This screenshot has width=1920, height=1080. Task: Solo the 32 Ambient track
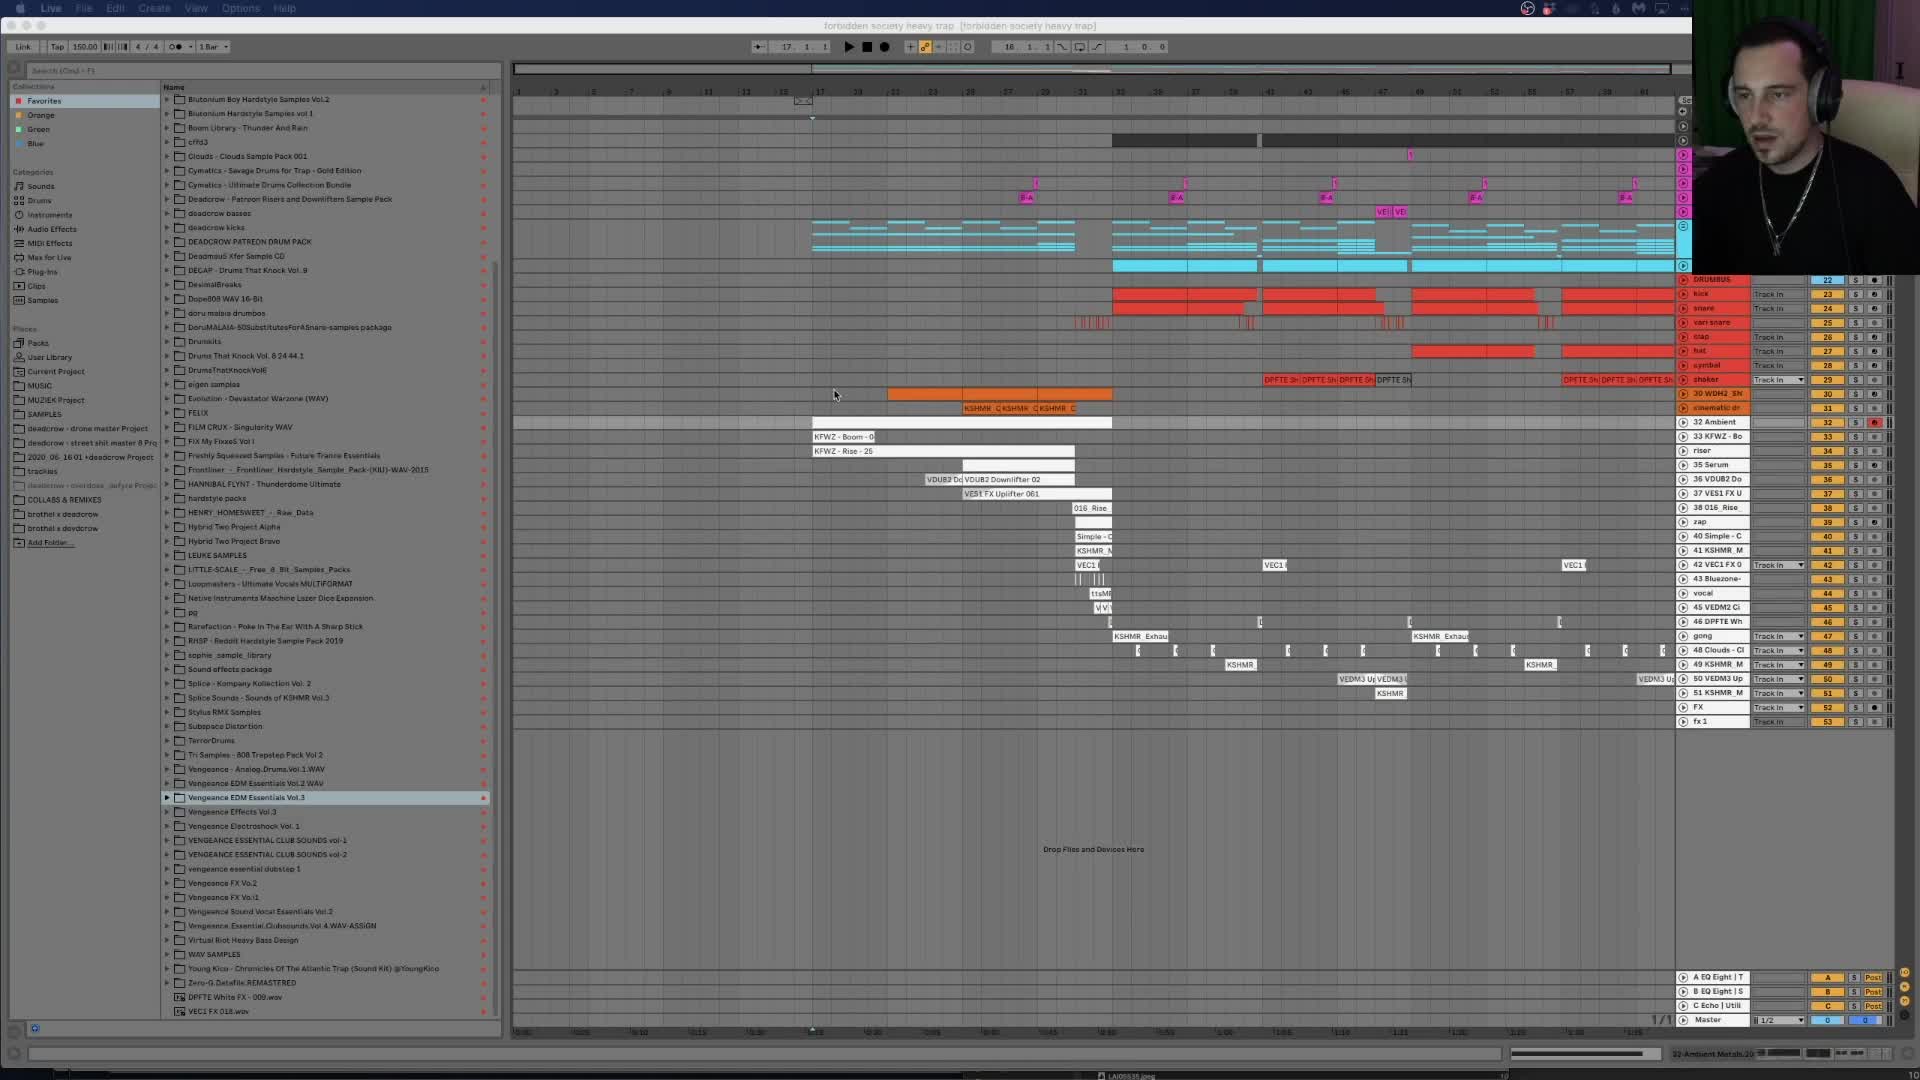(x=1855, y=423)
